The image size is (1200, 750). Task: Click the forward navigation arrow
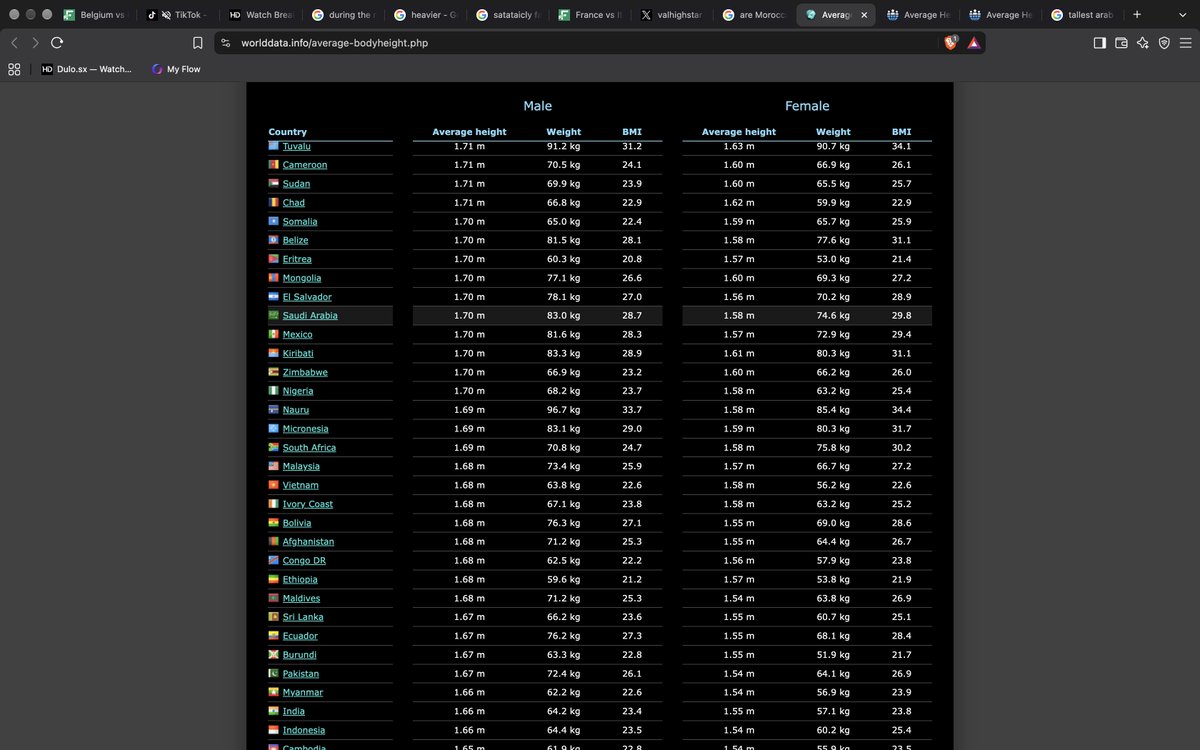pos(36,43)
